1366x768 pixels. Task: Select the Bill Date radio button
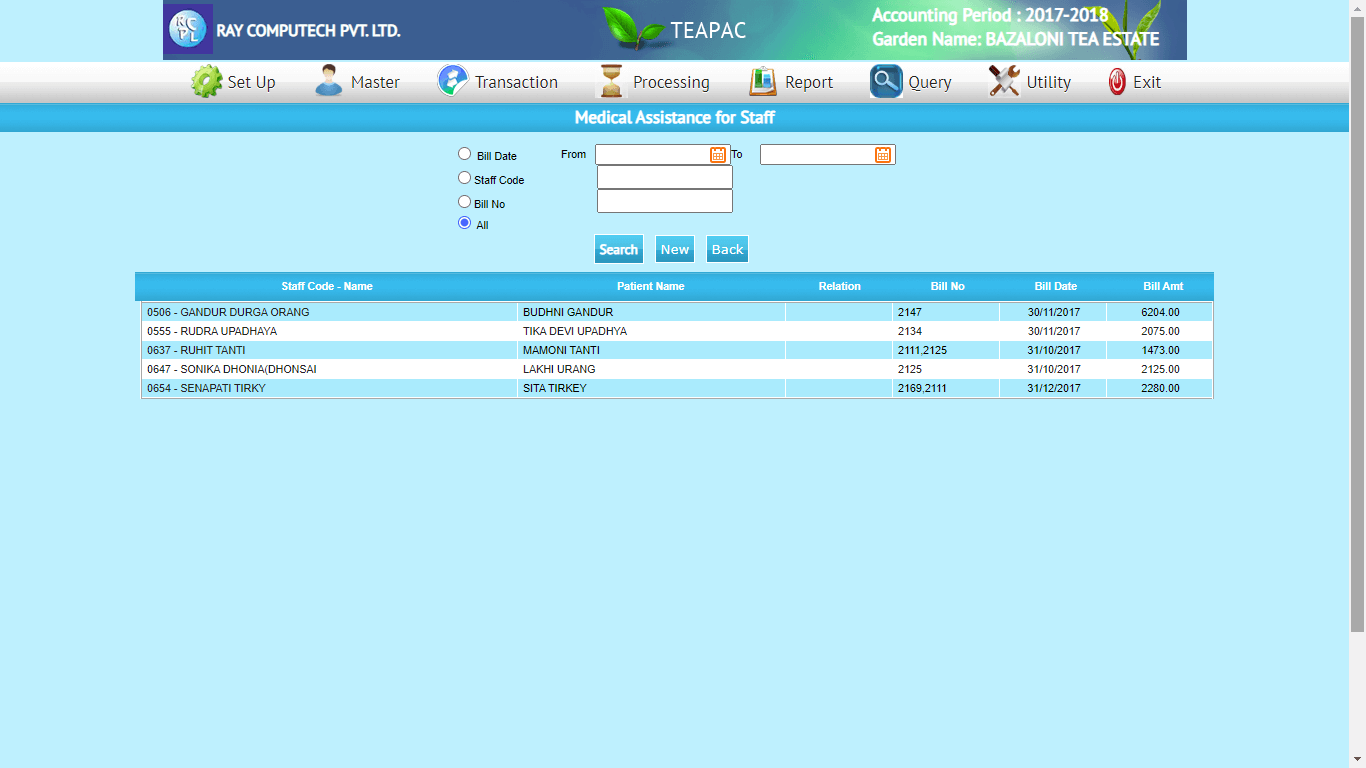pos(464,154)
